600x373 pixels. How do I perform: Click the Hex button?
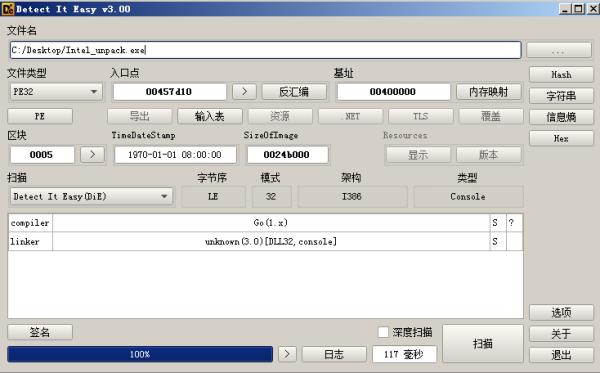(x=561, y=138)
